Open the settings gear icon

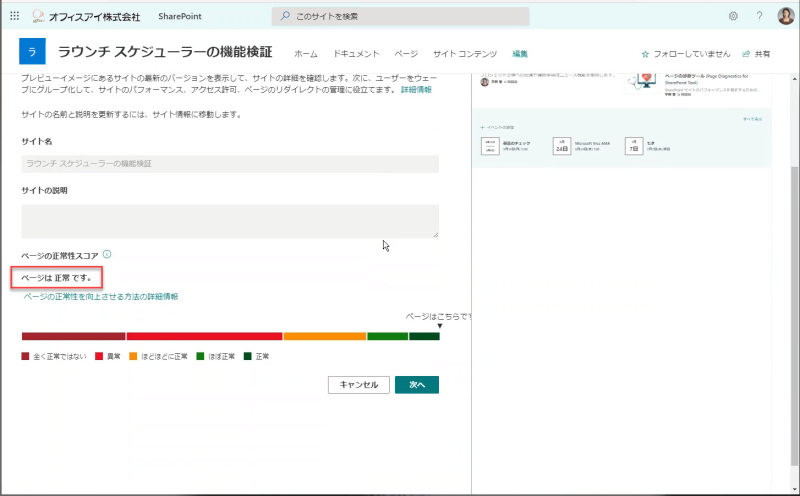coord(733,16)
